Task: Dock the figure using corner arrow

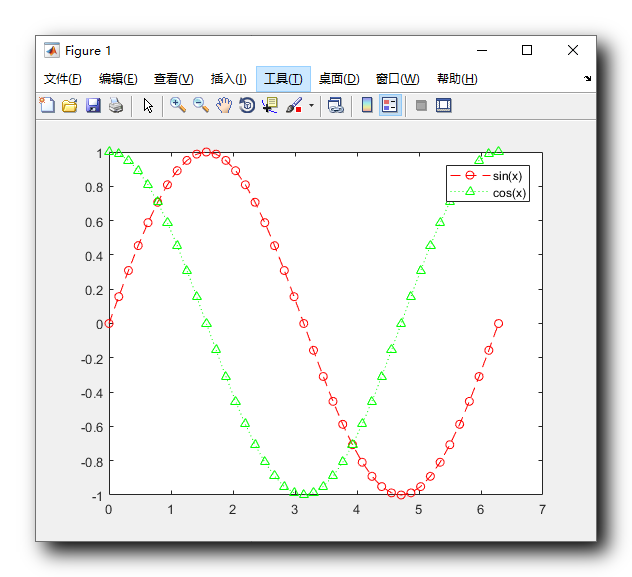Action: click(588, 79)
